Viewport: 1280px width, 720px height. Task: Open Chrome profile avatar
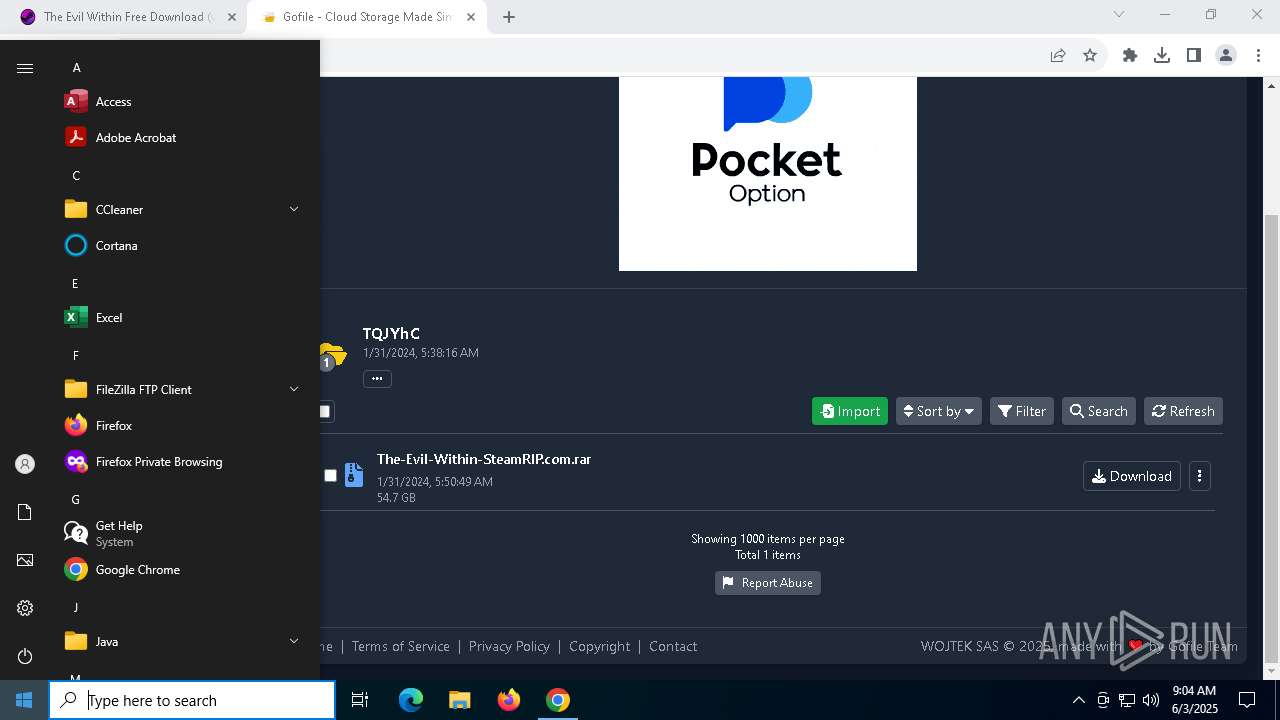pyautogui.click(x=1226, y=55)
